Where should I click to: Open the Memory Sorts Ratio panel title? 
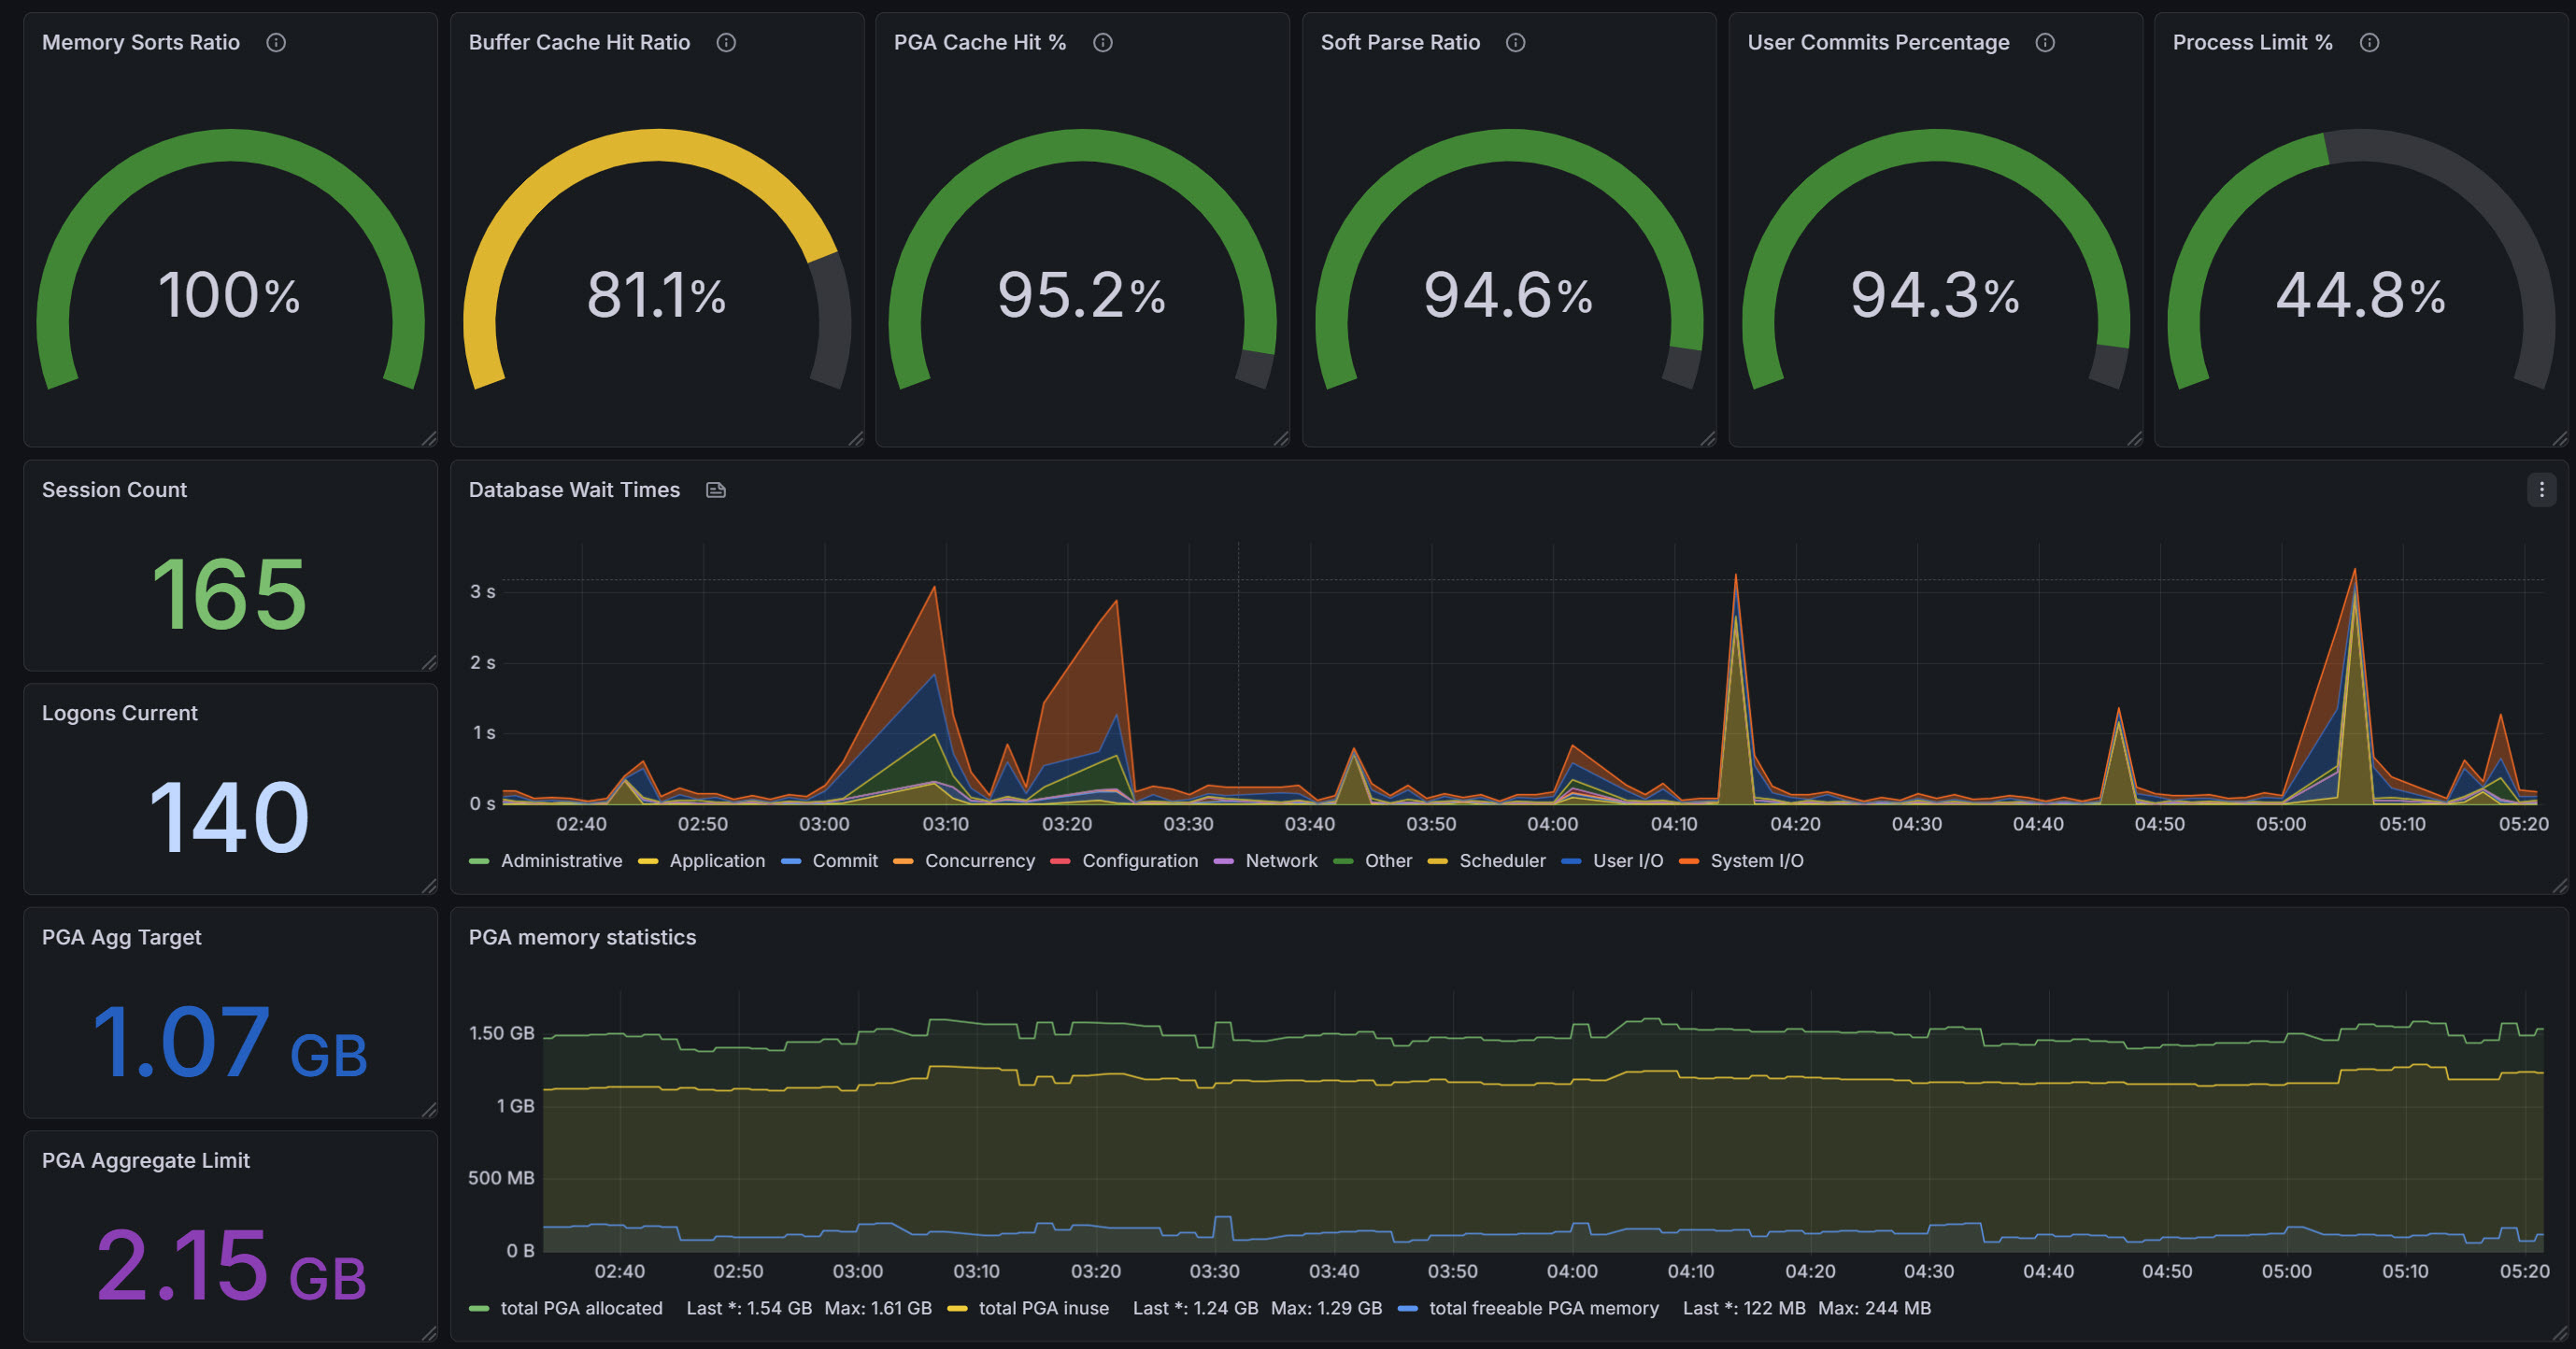[141, 42]
